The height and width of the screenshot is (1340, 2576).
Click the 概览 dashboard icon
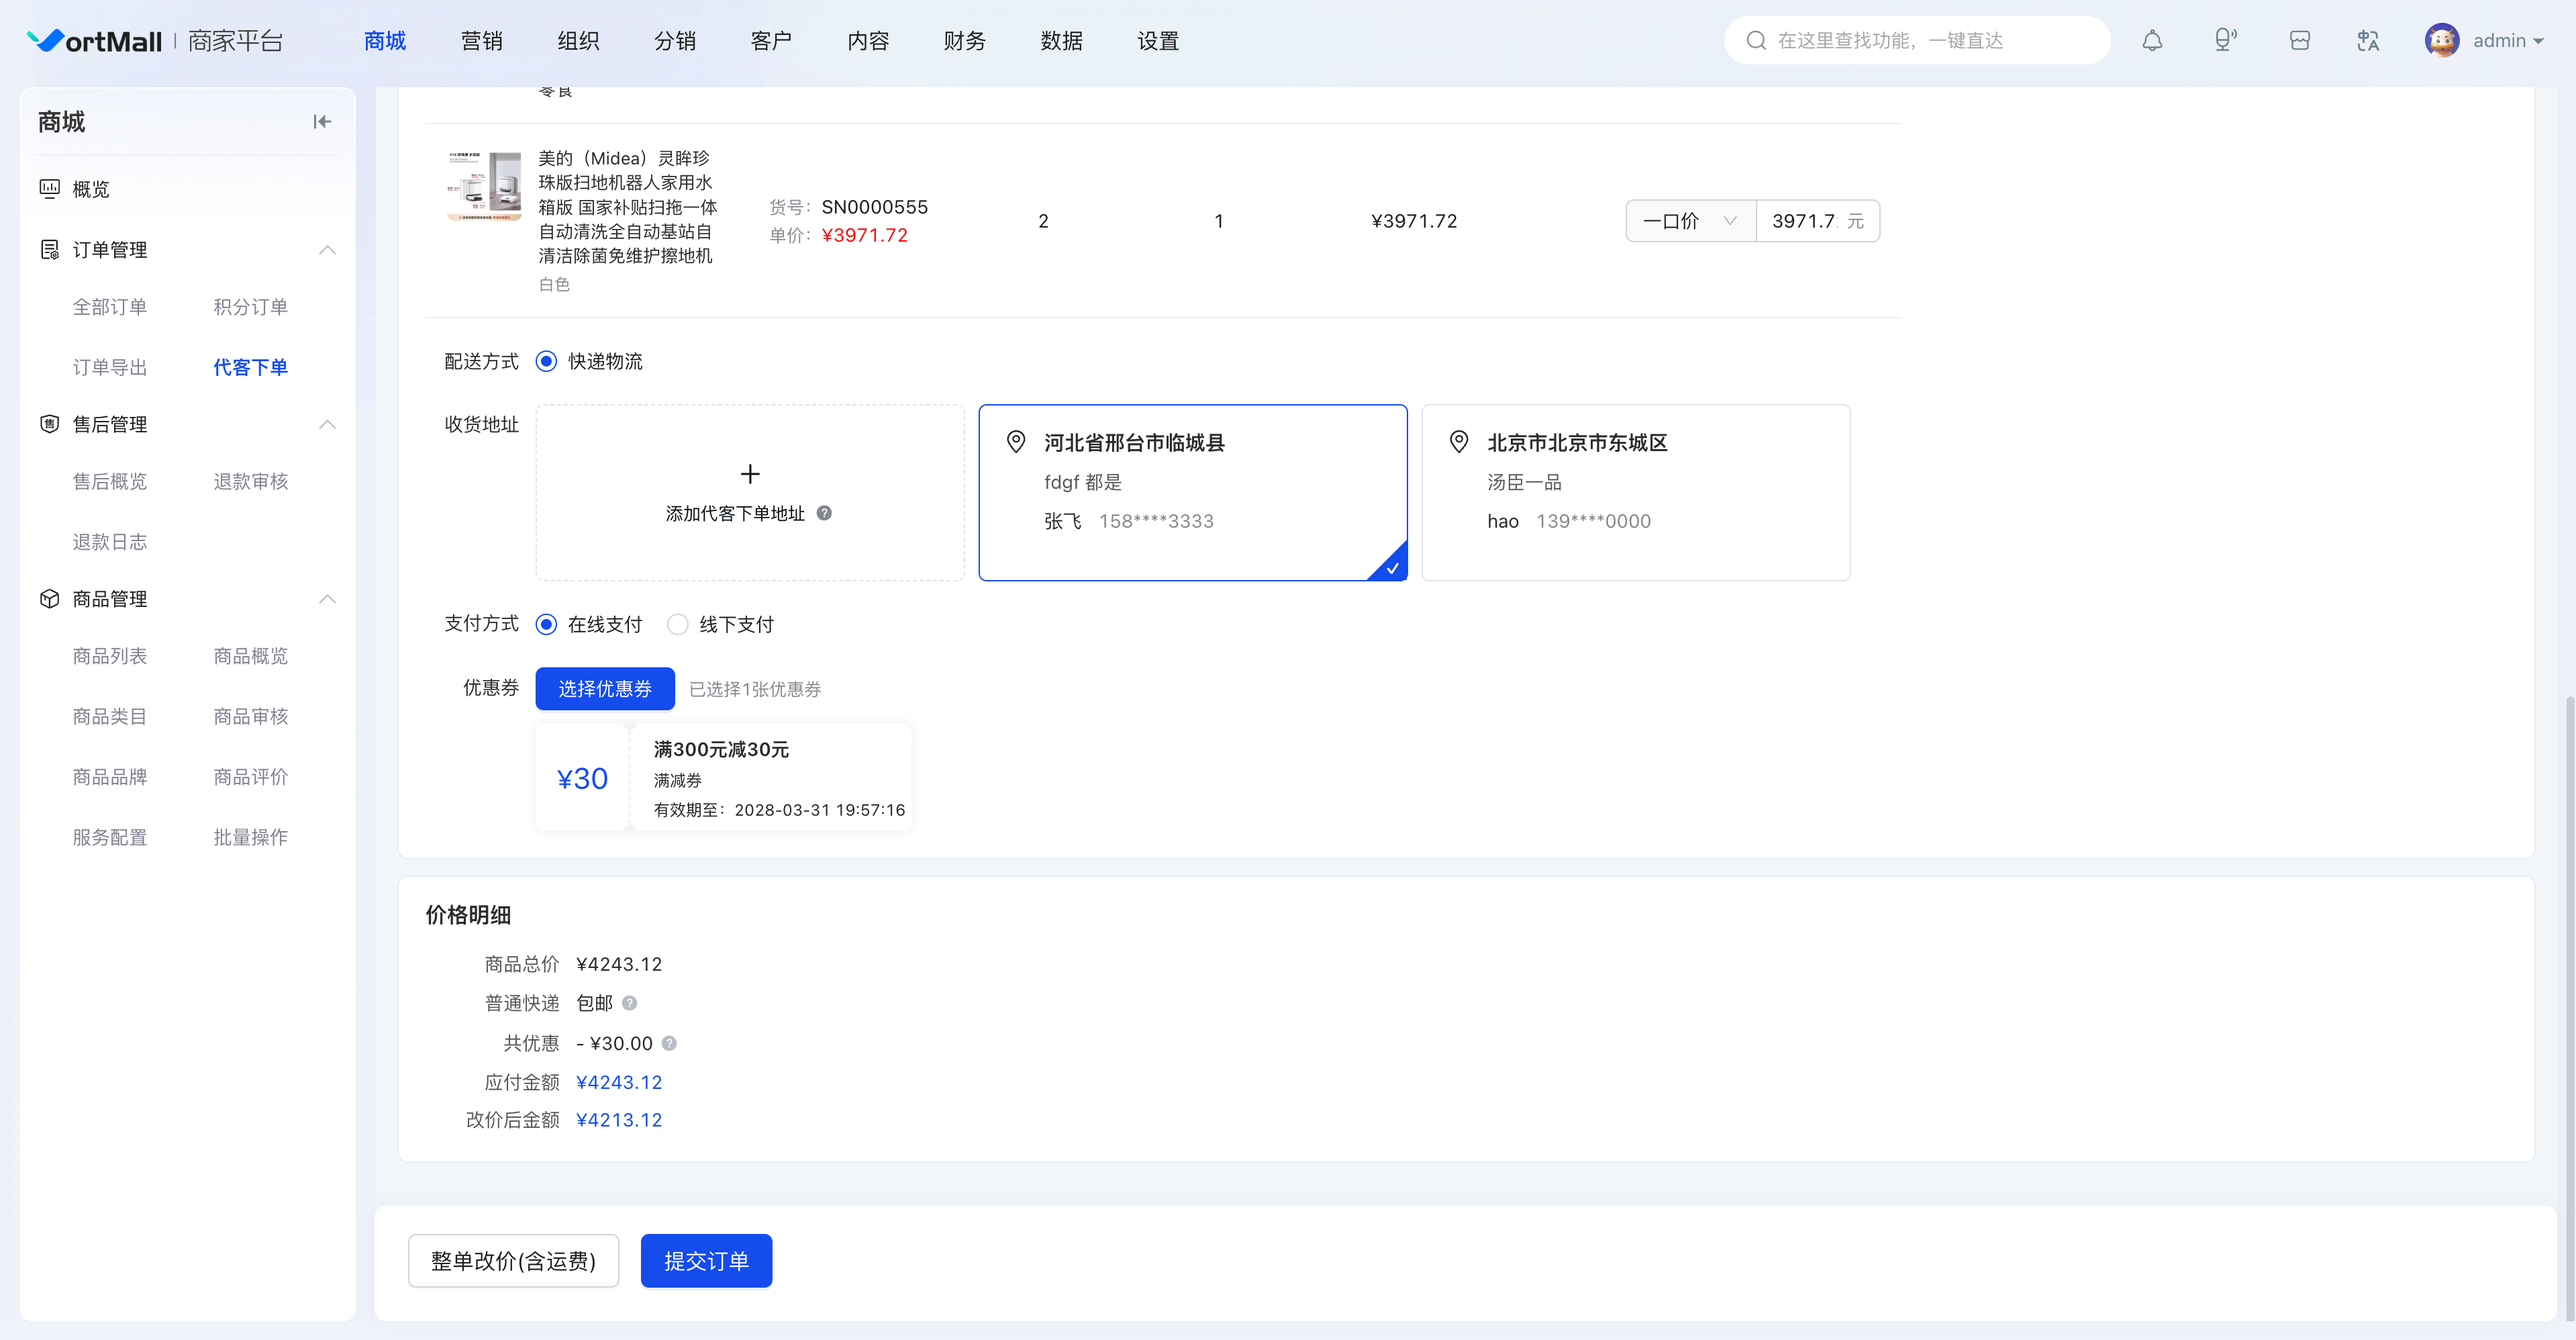pos(49,188)
